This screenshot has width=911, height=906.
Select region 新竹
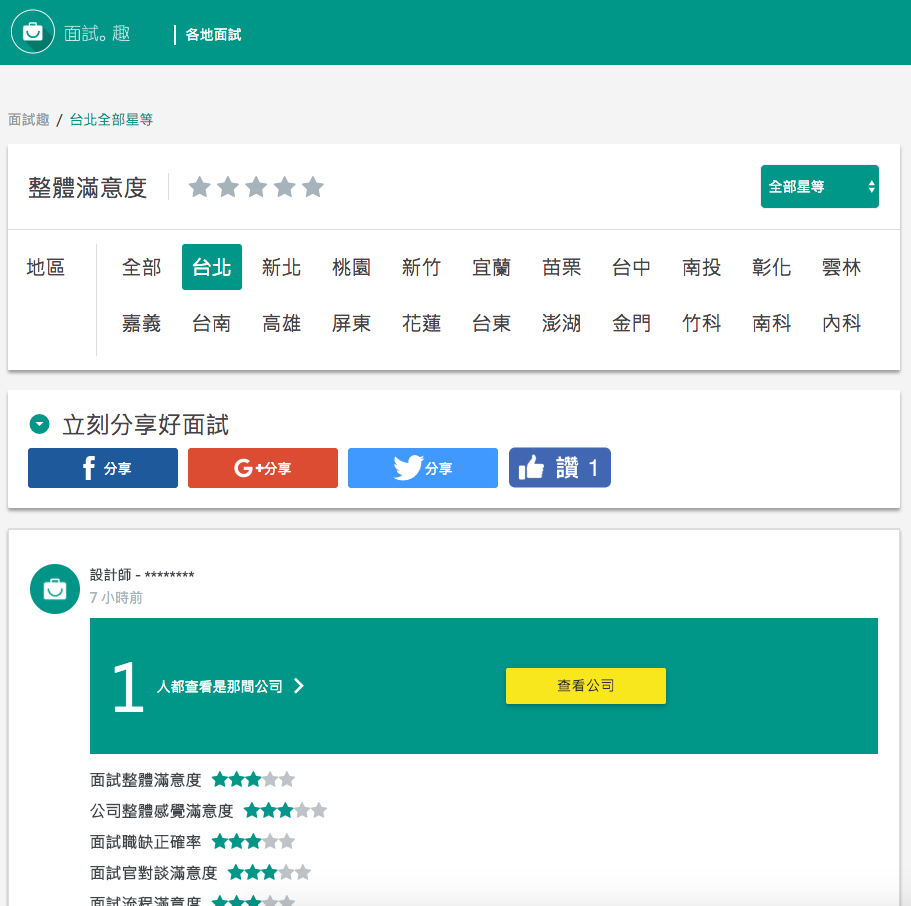point(421,267)
